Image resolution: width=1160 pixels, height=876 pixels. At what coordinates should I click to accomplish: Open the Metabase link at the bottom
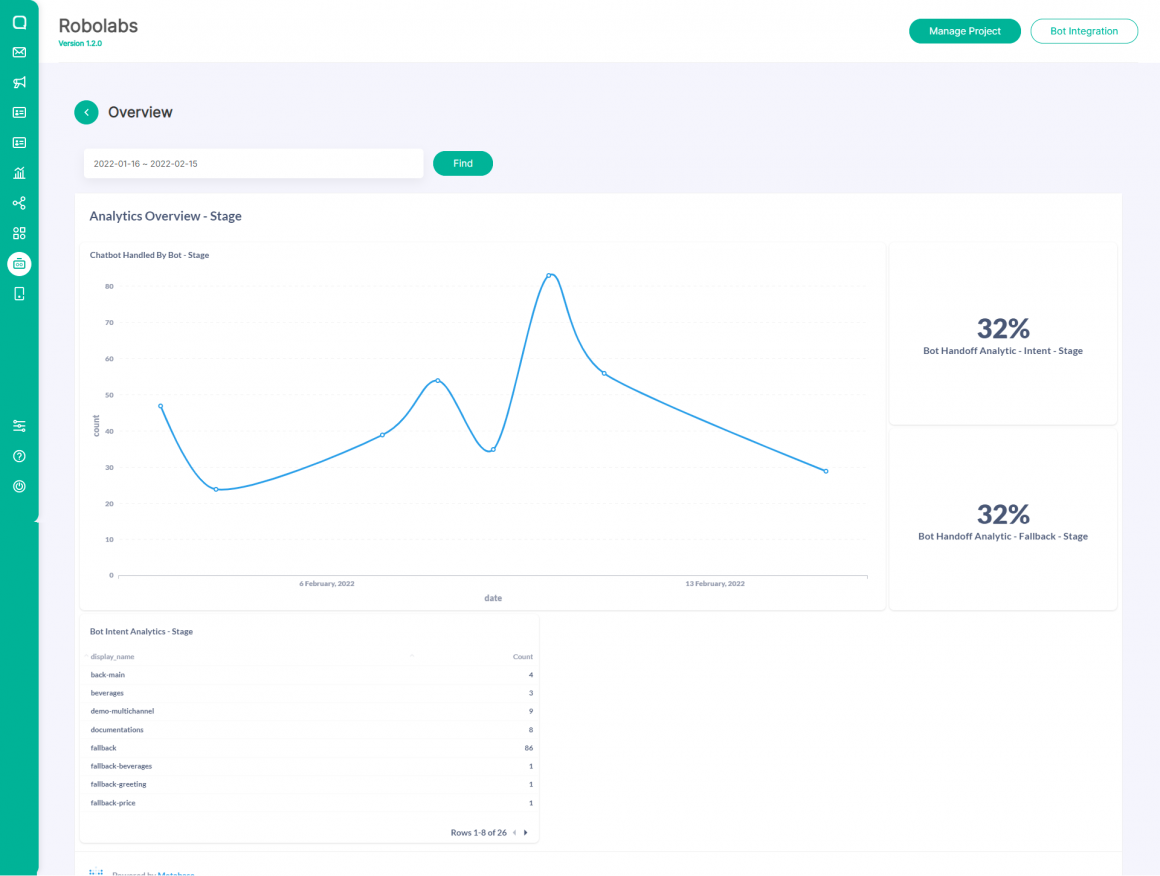[x=176, y=873]
